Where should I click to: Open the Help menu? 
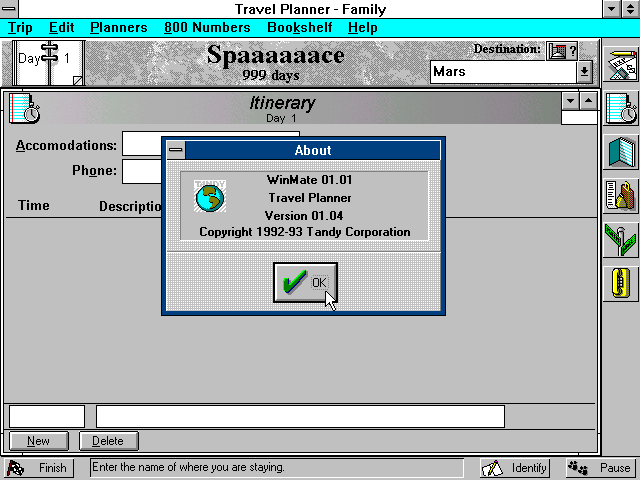click(x=362, y=27)
